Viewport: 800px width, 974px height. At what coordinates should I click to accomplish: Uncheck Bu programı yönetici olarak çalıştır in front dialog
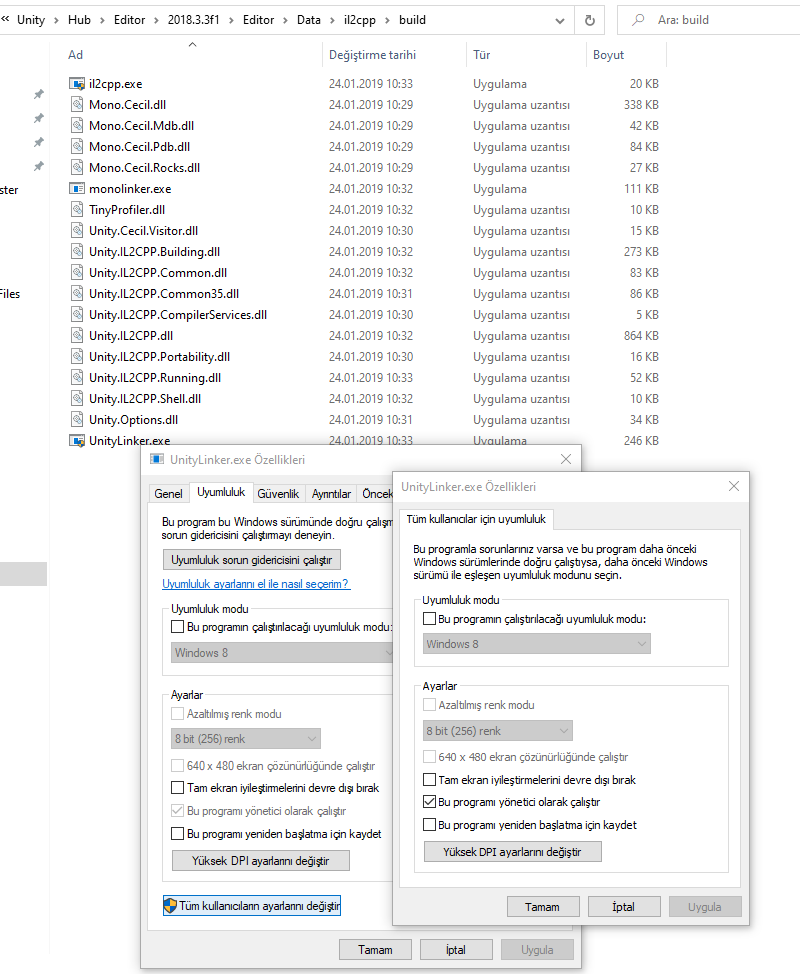coord(429,802)
